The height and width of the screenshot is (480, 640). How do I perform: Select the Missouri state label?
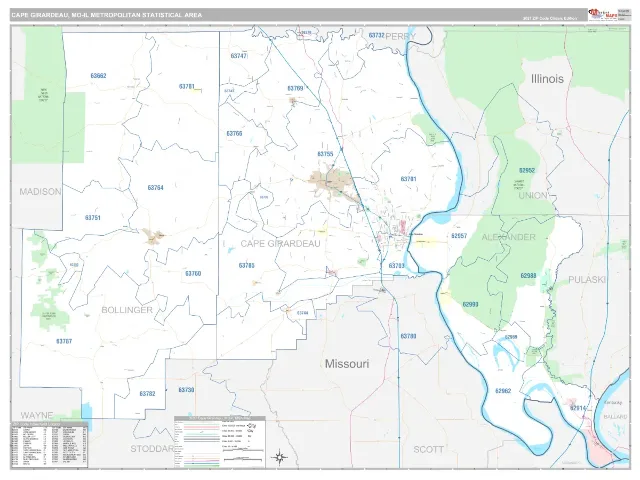click(347, 364)
